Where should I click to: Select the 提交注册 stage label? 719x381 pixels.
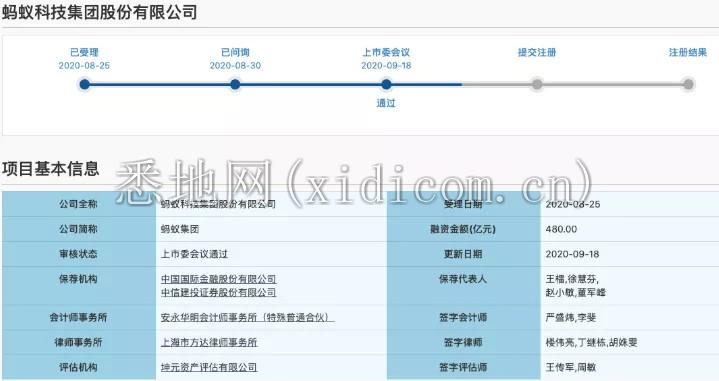(x=537, y=52)
